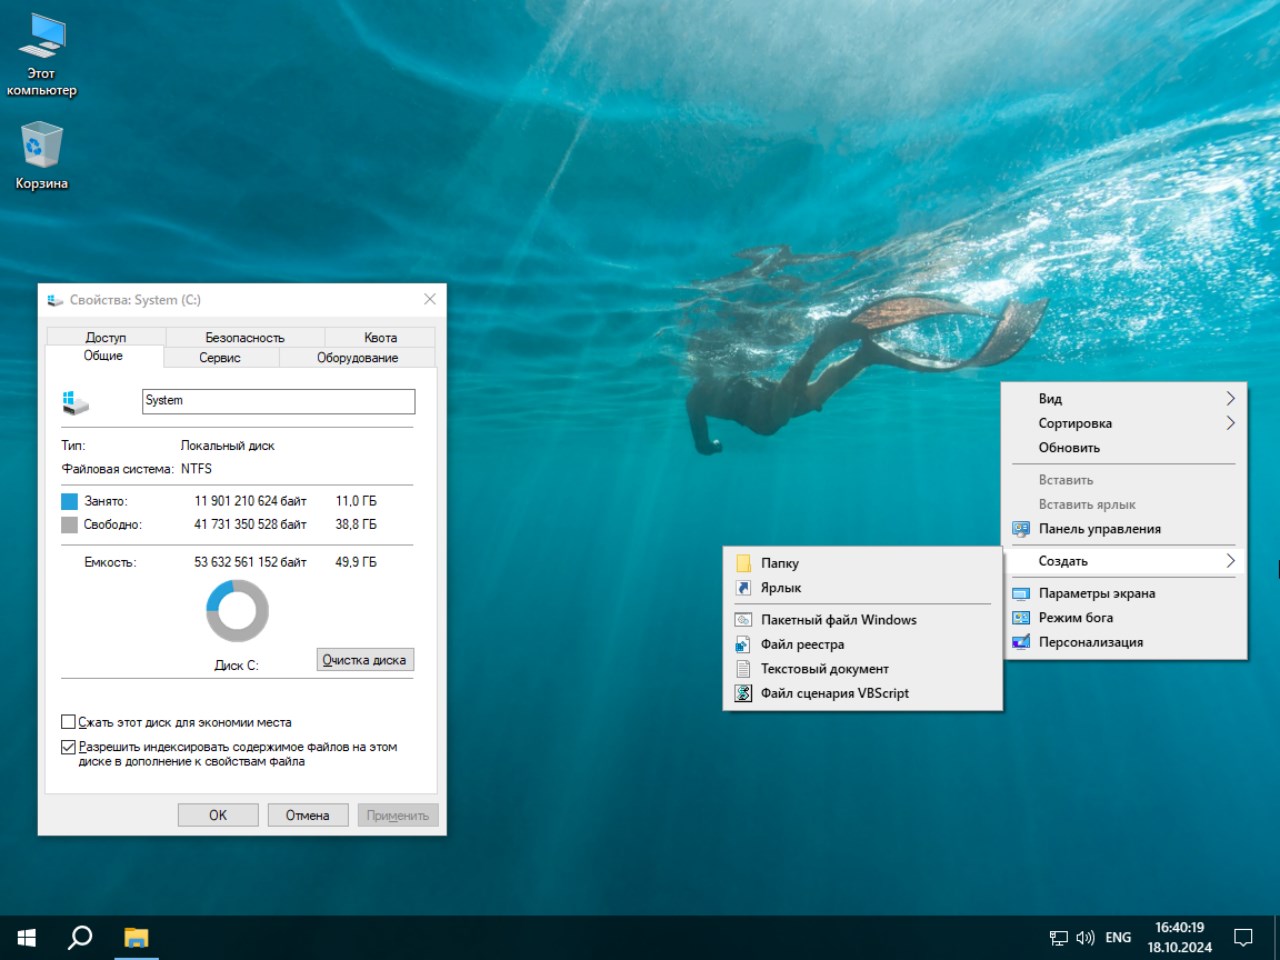This screenshot has width=1280, height=960.
Task: Click the taskbar search magnifier icon
Action: pyautogui.click(x=80, y=937)
